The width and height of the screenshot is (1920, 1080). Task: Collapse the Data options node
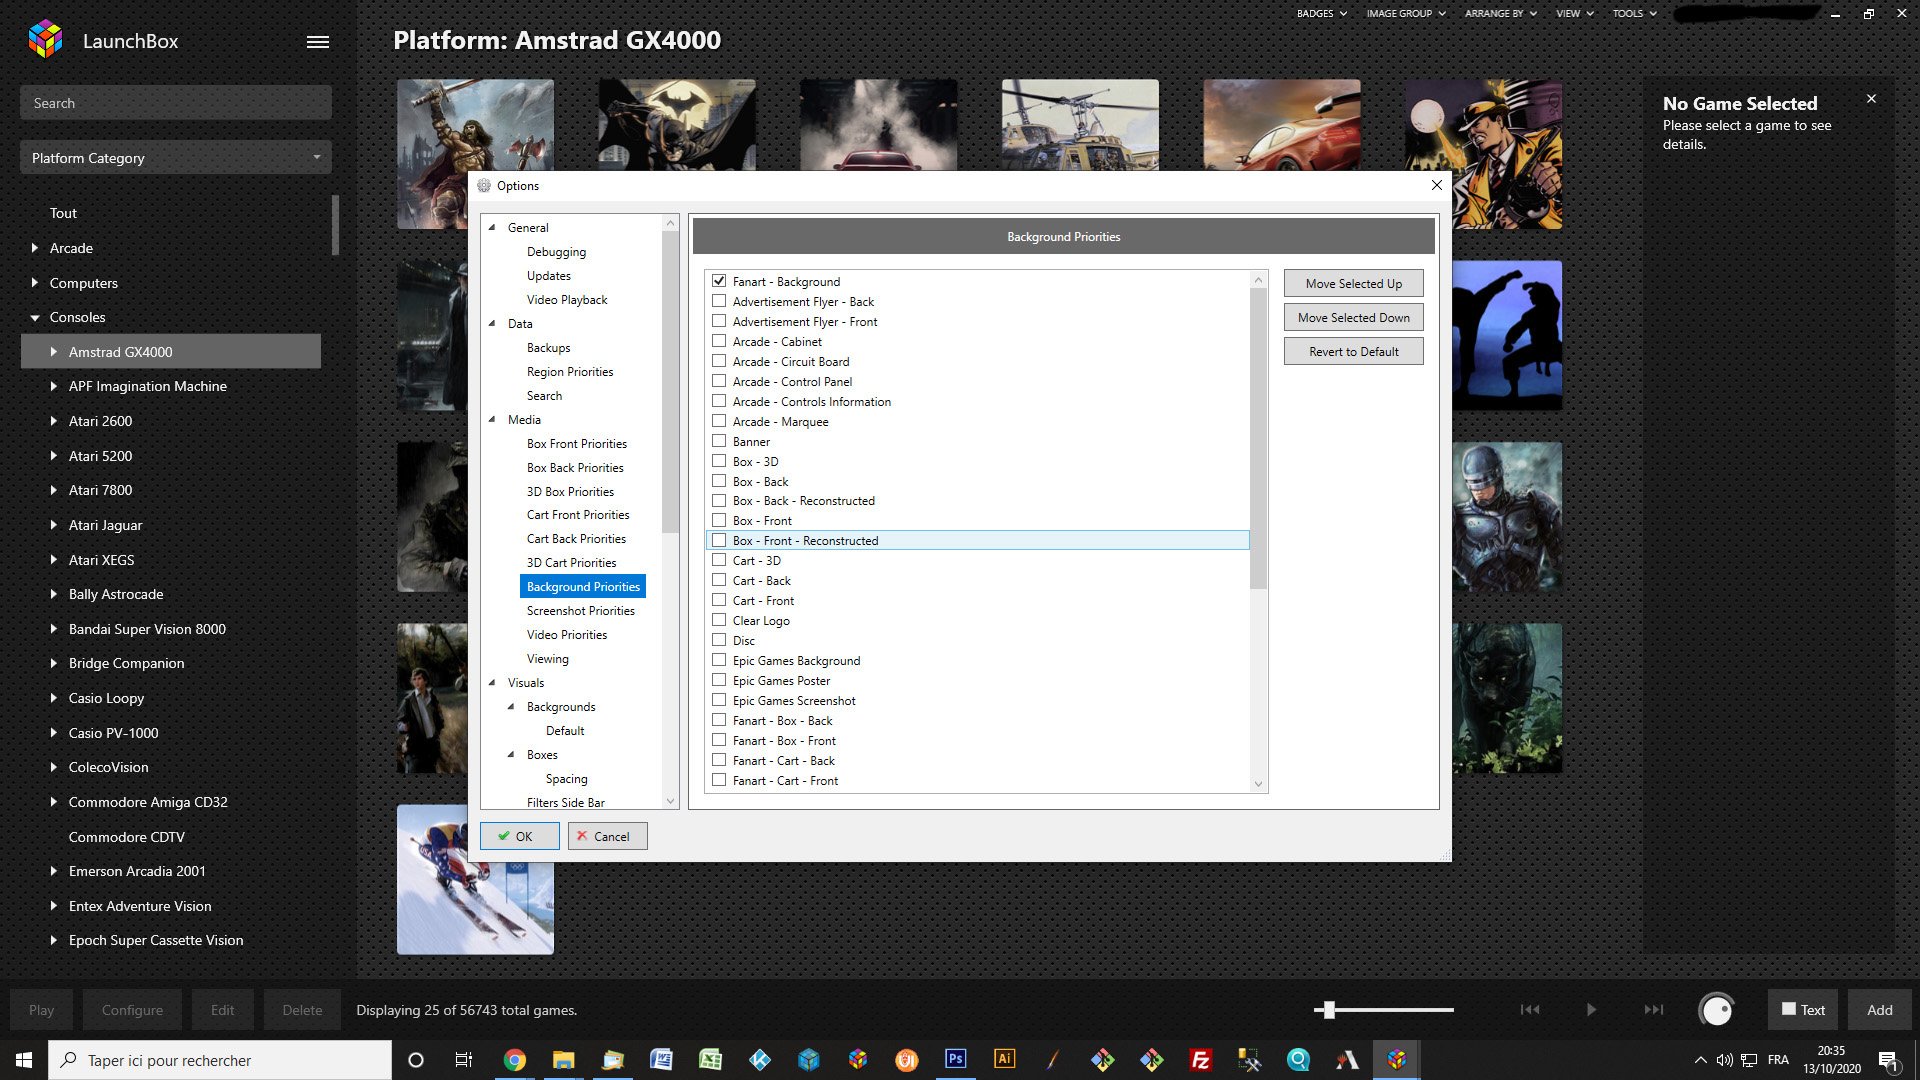tap(492, 323)
